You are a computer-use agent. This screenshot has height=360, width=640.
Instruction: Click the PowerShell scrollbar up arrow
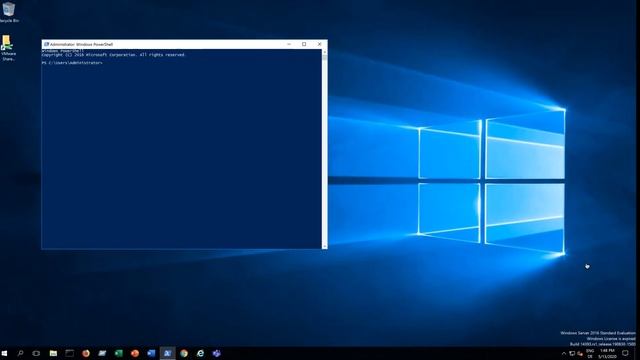pos(324,52)
